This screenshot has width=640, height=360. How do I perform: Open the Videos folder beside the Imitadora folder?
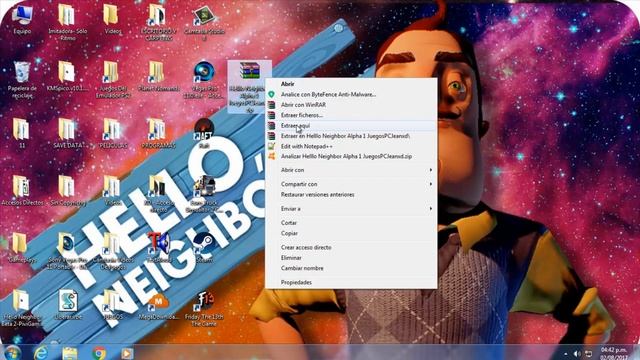pos(112,18)
